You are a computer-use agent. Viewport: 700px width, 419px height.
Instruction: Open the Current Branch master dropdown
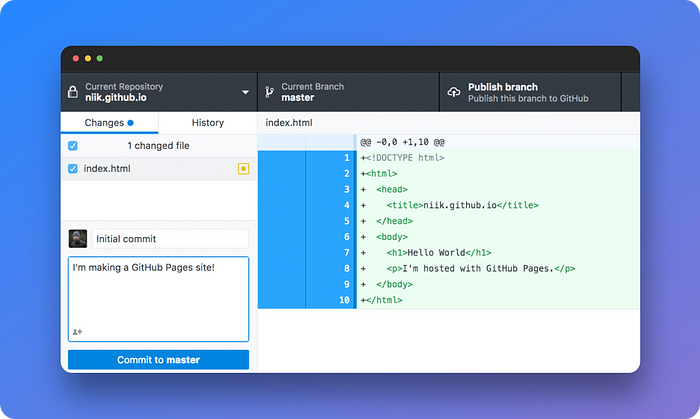click(348, 92)
